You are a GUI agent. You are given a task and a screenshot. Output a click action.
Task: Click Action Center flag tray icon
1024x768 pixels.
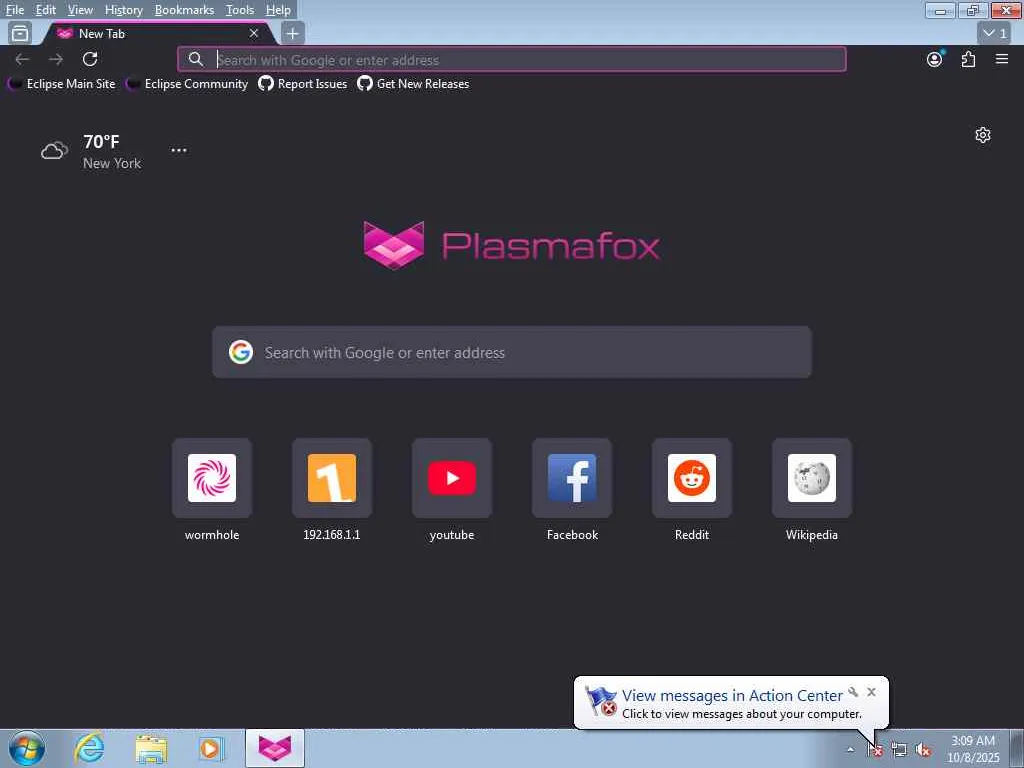click(x=875, y=750)
